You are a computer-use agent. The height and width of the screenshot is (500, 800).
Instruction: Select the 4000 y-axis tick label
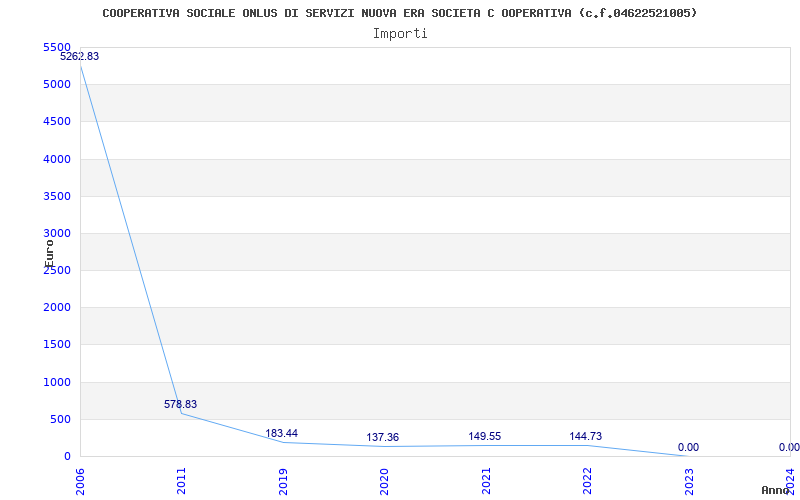coord(57,159)
